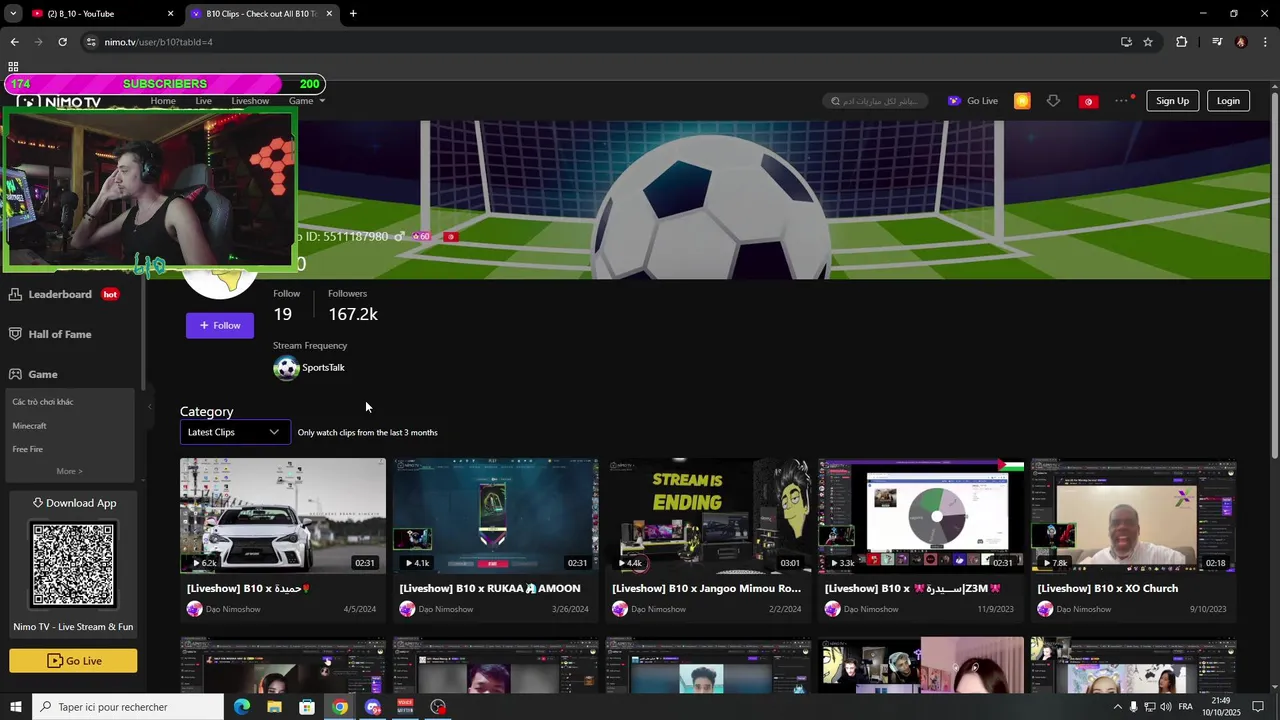This screenshot has height=720, width=1280.
Task: Click the Follow count 19
Action: [x=283, y=314]
